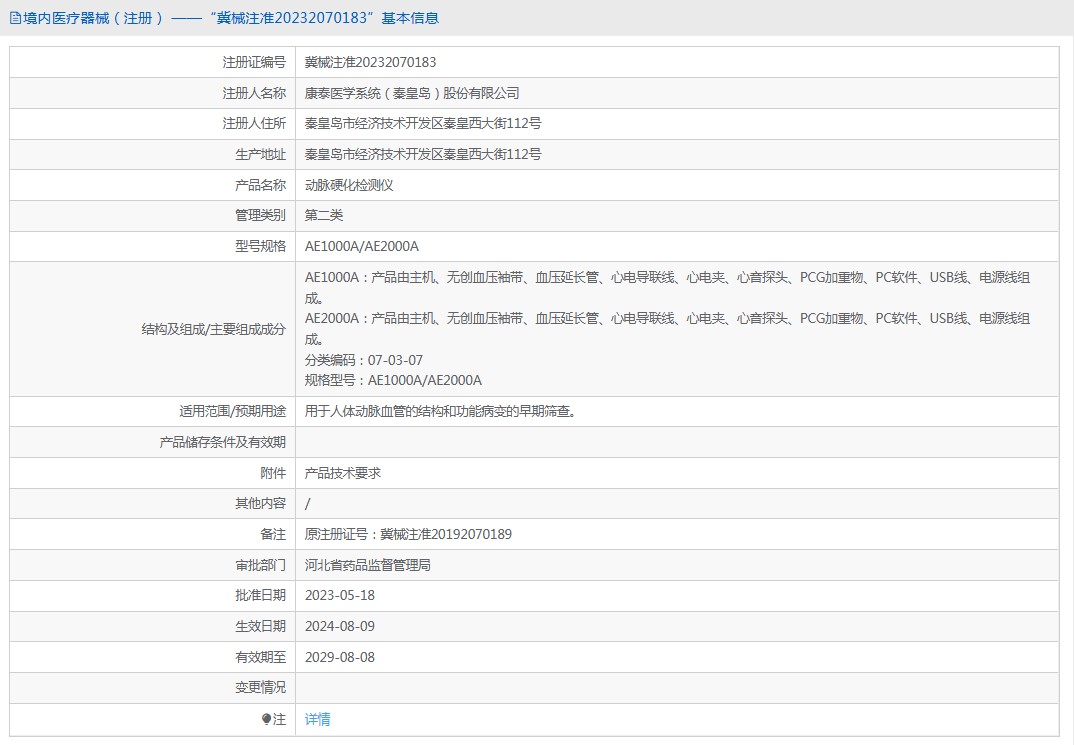The height and width of the screenshot is (745, 1074).
Task: Open the 详情 link in the note row
Action: click(x=317, y=719)
